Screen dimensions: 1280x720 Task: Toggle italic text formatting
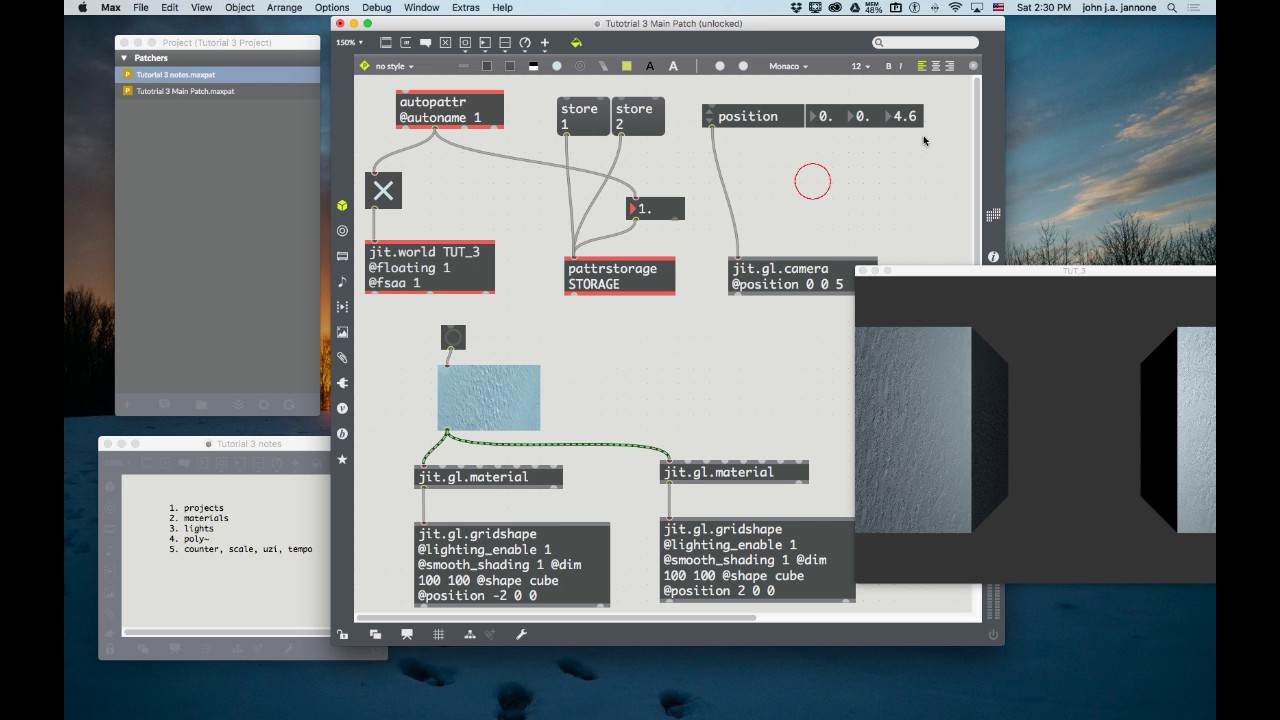point(901,66)
